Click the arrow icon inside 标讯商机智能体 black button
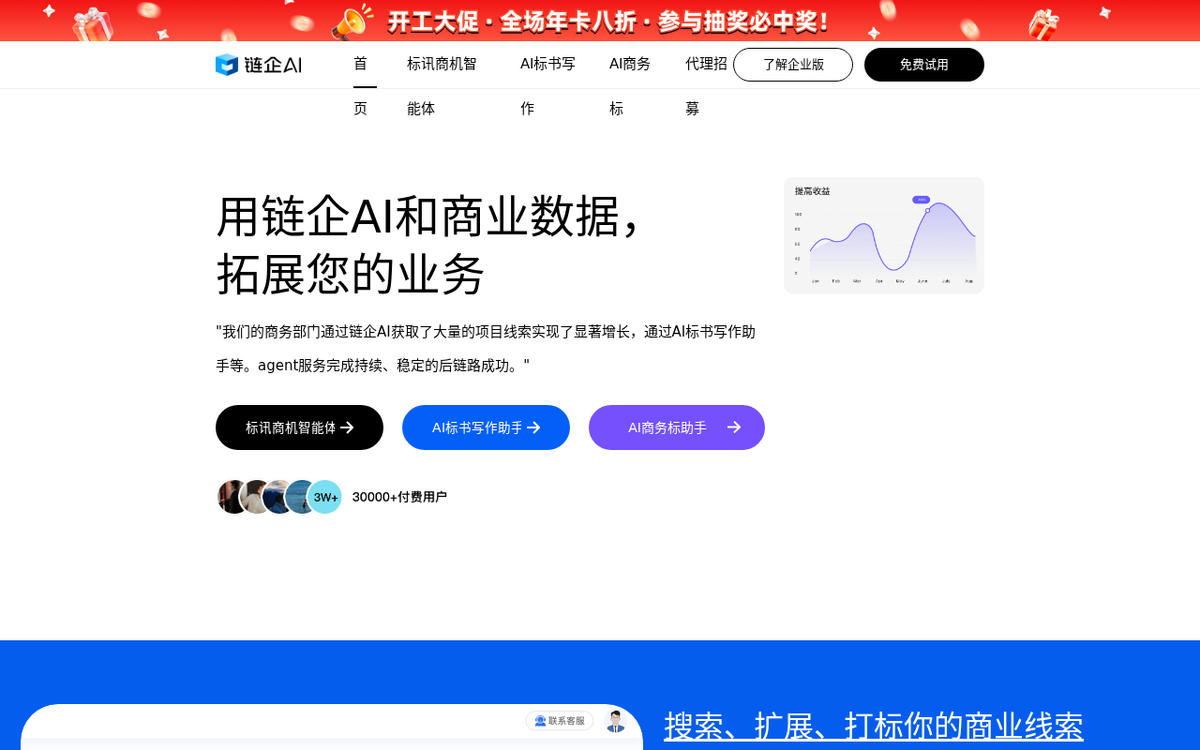The height and width of the screenshot is (750, 1200). pos(347,427)
